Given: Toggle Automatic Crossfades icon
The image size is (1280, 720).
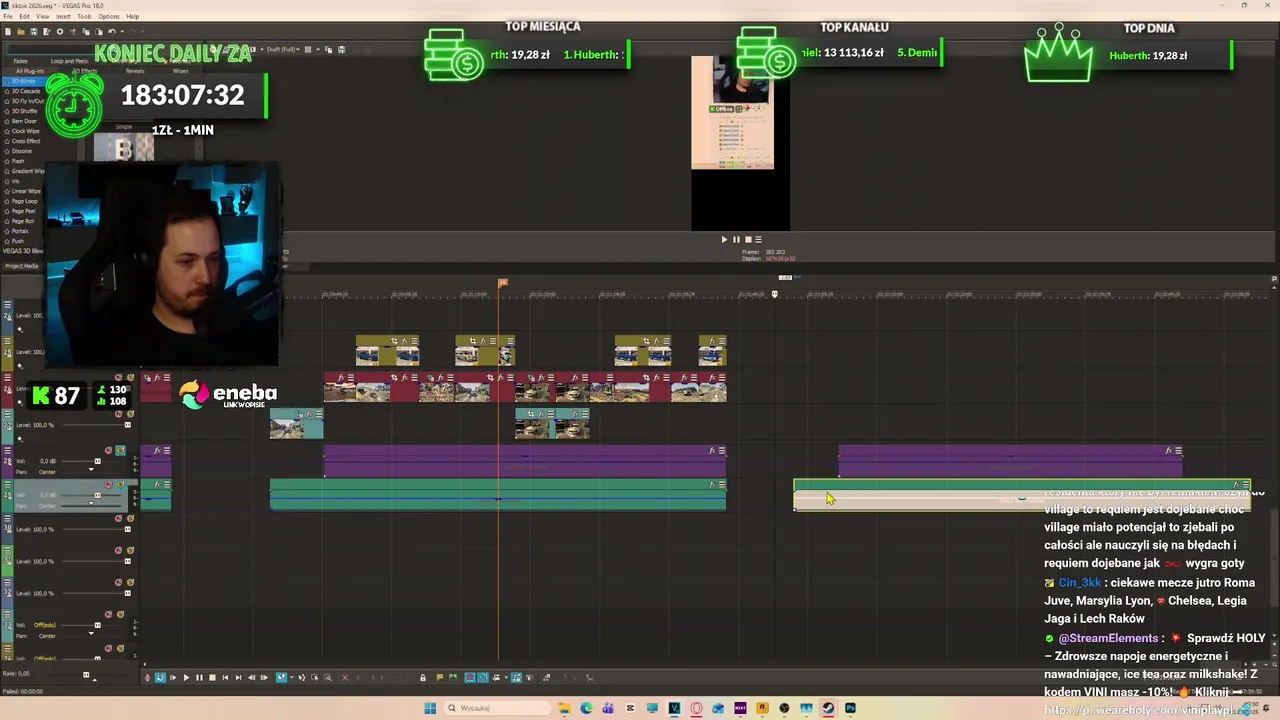Looking at the screenshot, I should [483, 677].
